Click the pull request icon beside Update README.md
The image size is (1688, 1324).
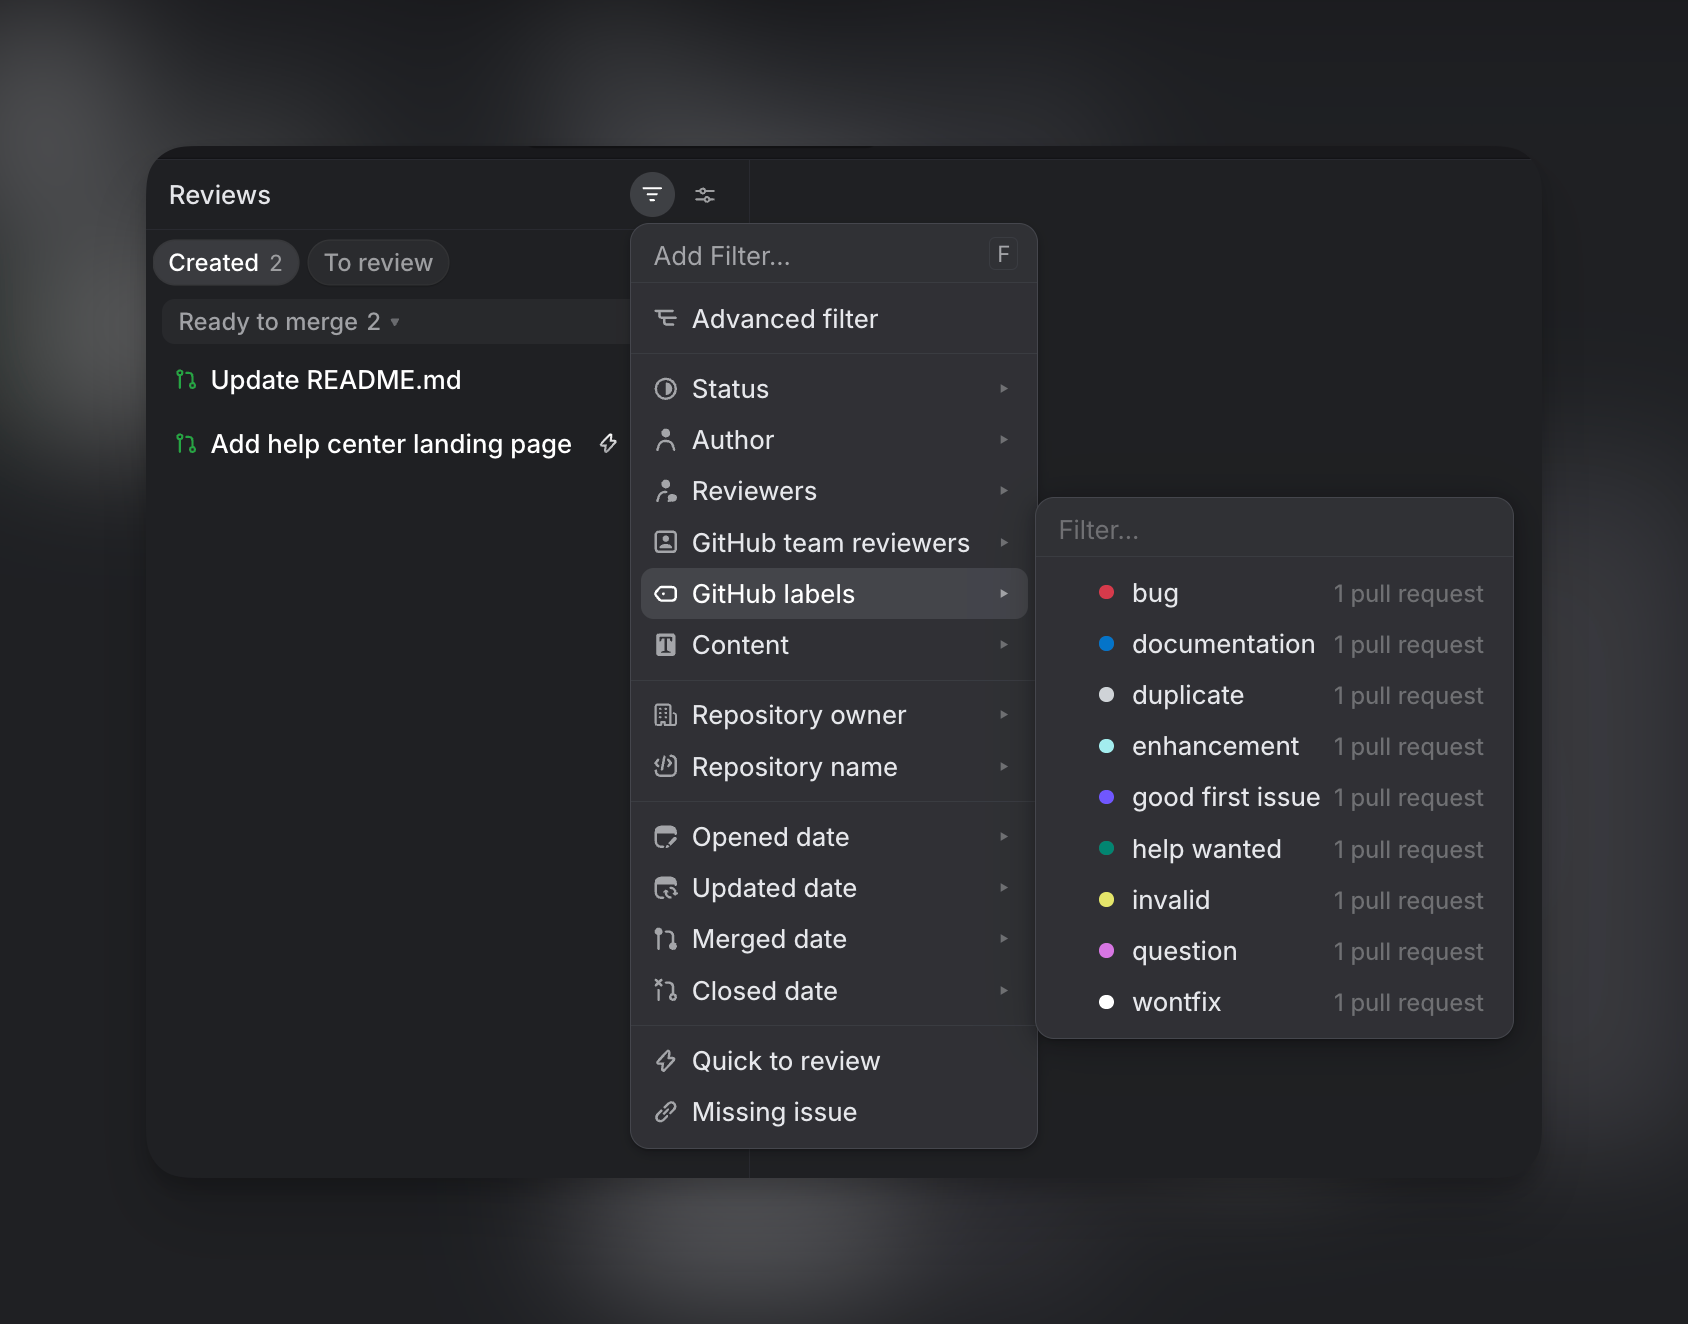tap(186, 380)
